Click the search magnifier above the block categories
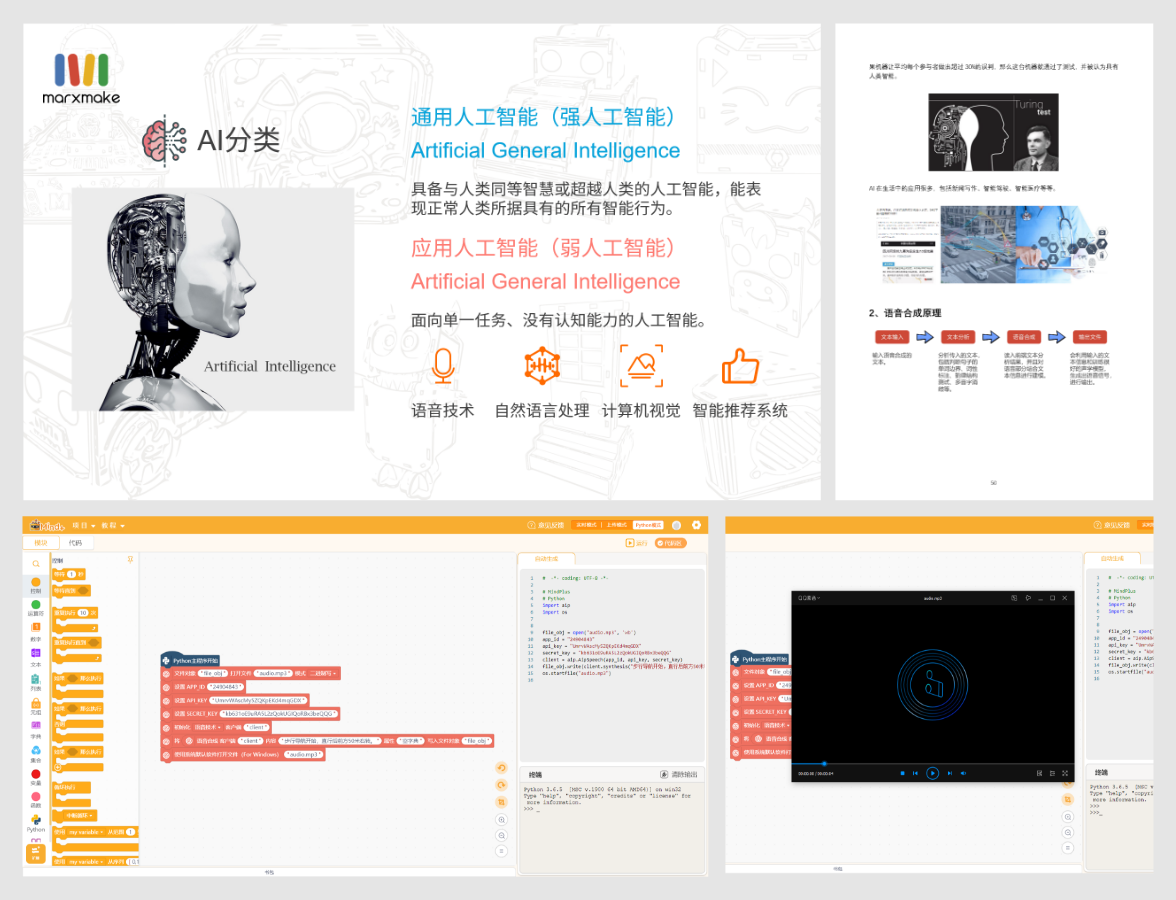 (36, 564)
